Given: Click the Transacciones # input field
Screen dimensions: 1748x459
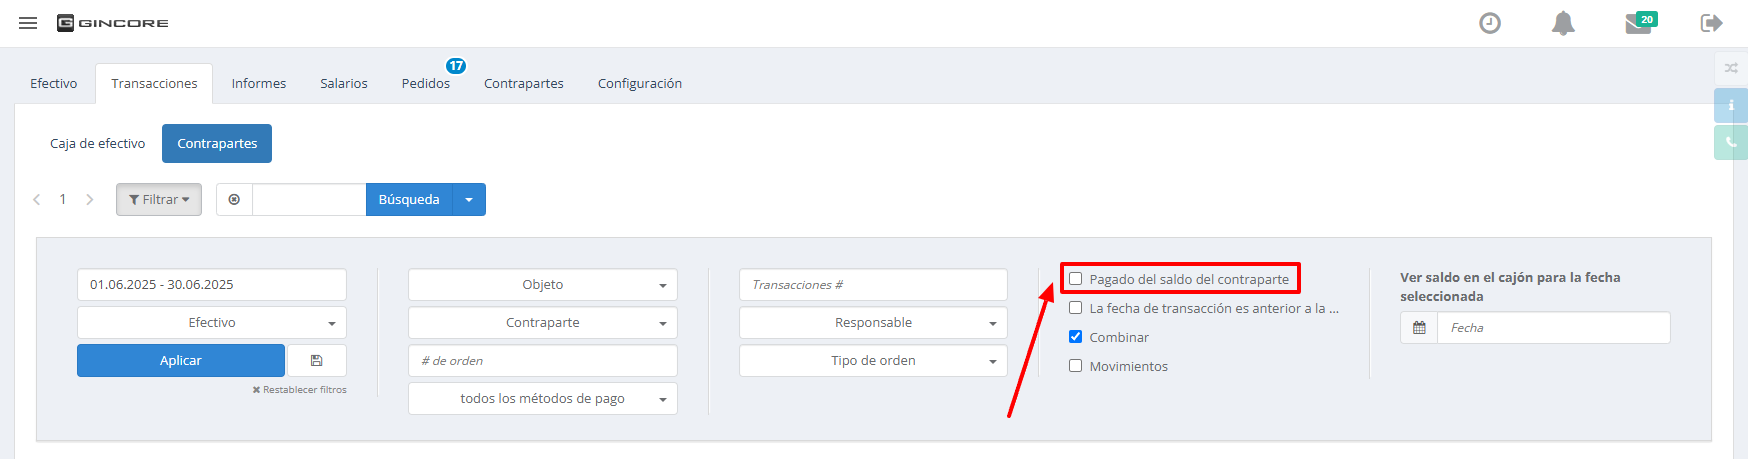Looking at the screenshot, I should [873, 285].
